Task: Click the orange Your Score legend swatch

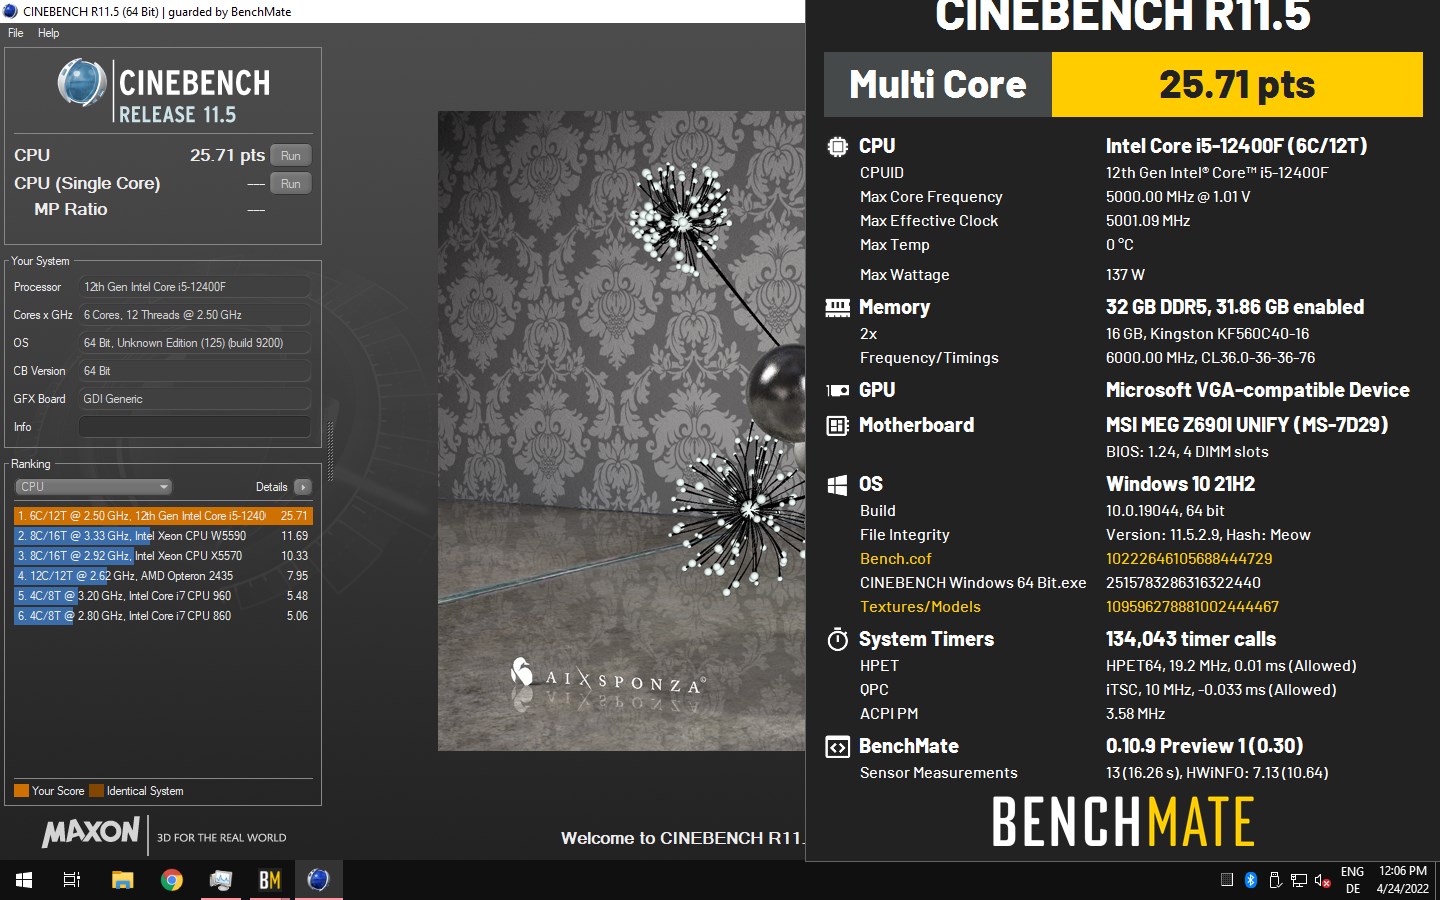Action: point(21,791)
